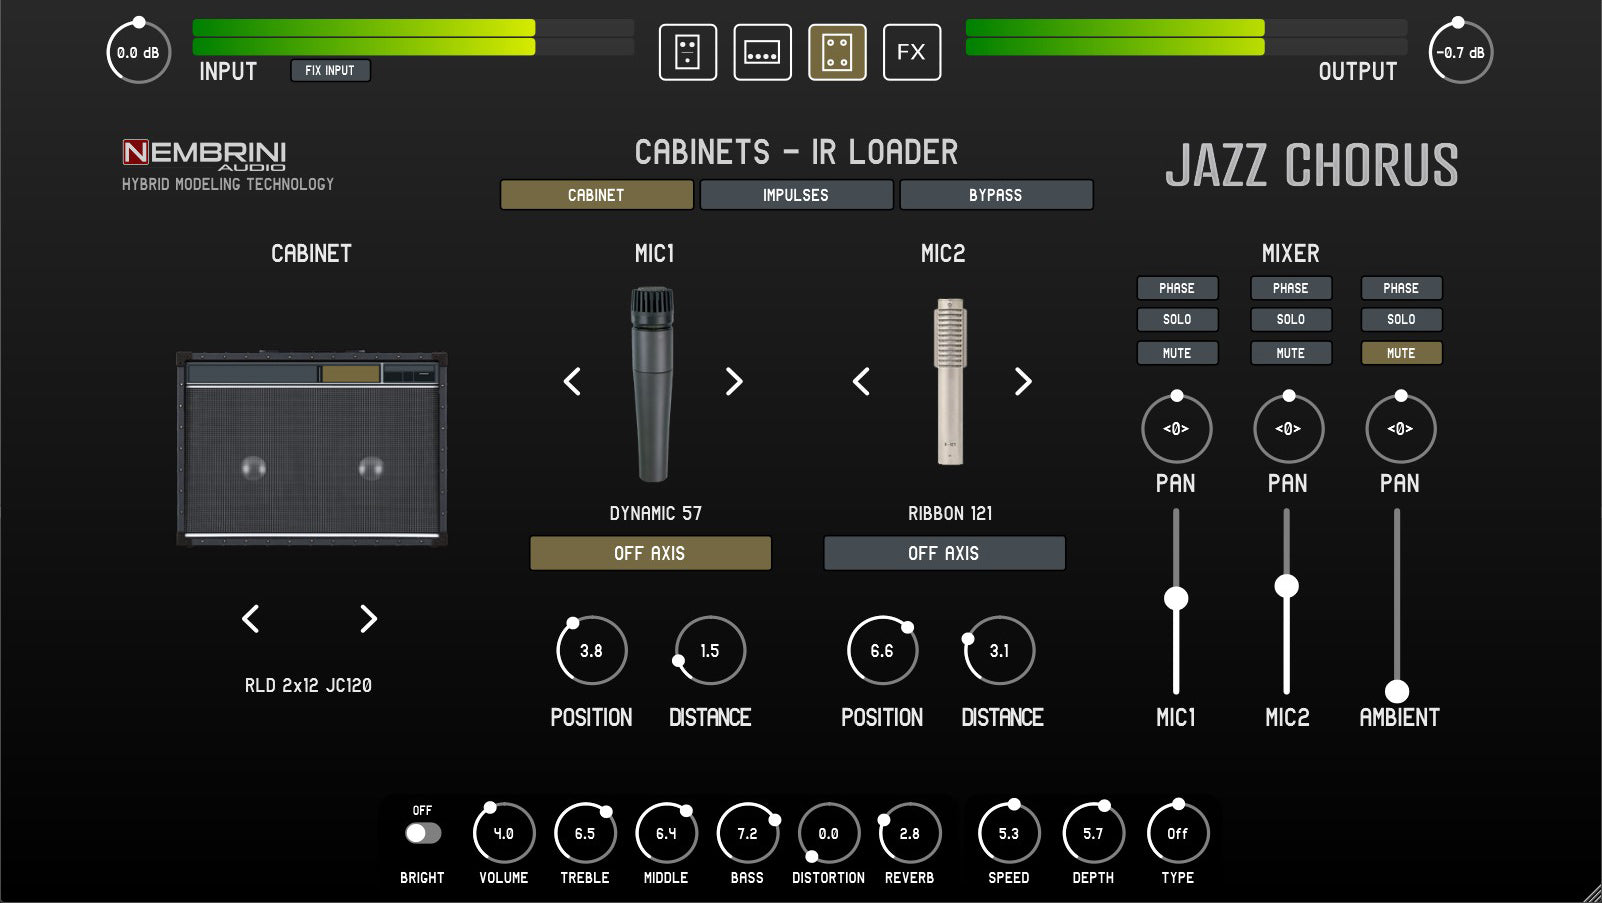
Task: Toggle MIC1 OFF AXIS button
Action: tap(650, 553)
